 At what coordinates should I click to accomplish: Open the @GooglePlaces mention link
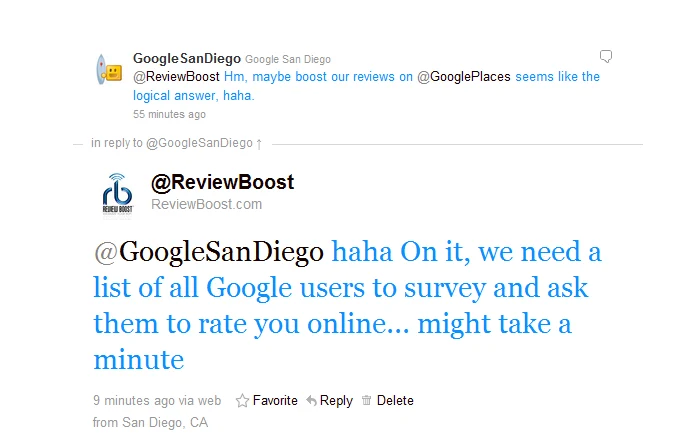click(464, 77)
